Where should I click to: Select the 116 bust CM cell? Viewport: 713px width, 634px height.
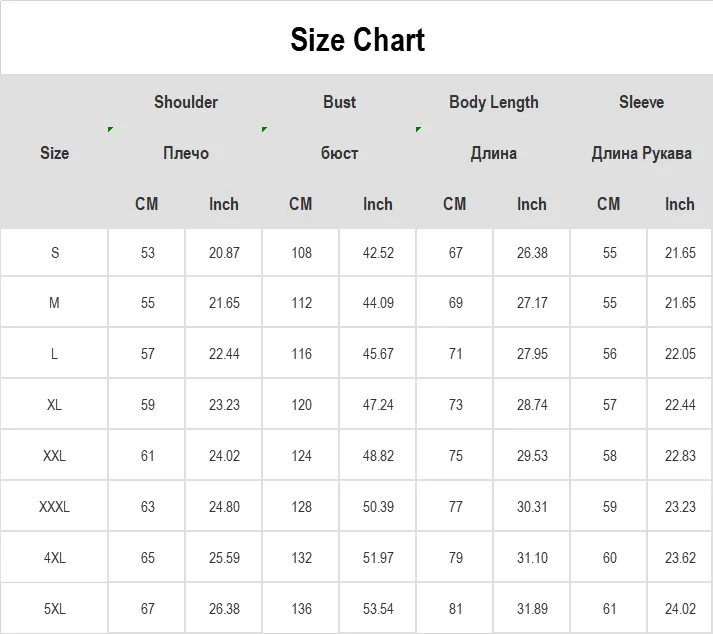click(x=301, y=354)
